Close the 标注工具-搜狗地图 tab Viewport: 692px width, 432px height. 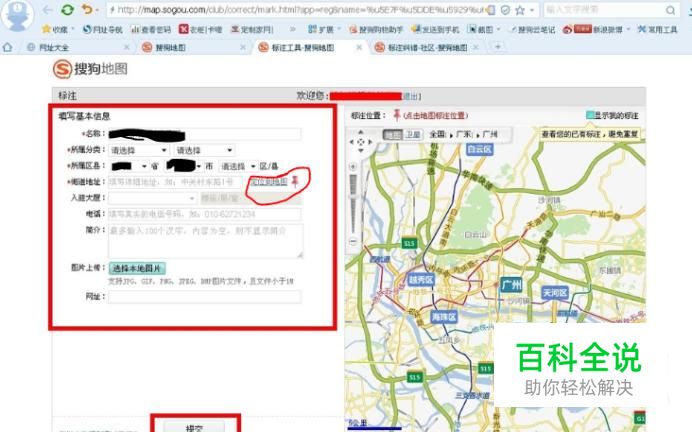[x=359, y=47]
